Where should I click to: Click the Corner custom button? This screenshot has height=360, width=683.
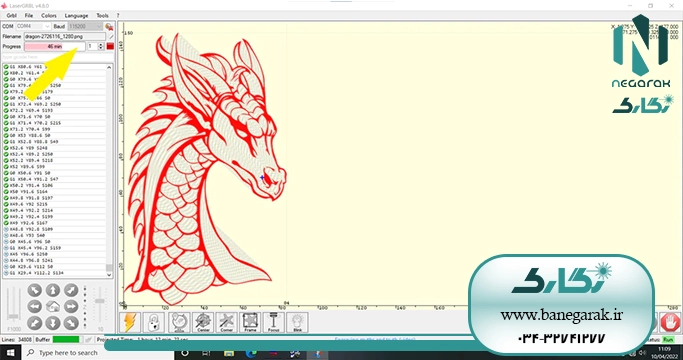pyautogui.click(x=227, y=323)
